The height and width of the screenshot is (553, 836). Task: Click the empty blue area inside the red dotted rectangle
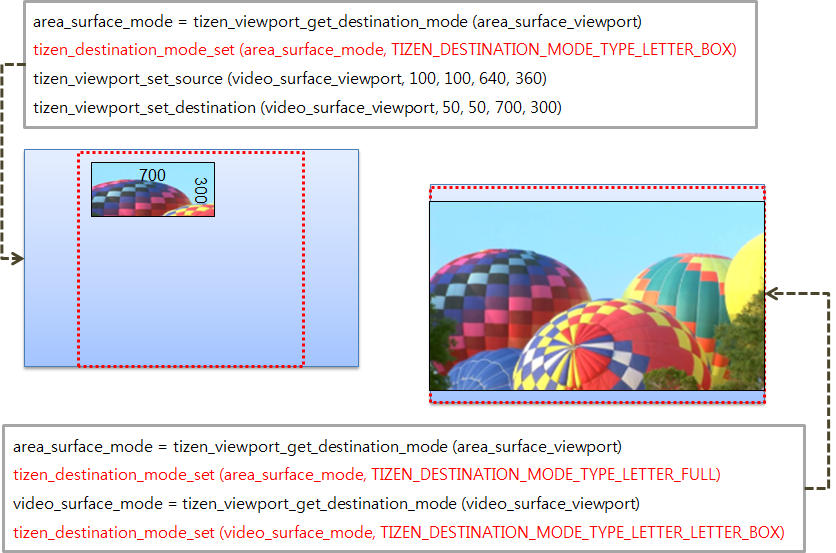pyautogui.click(x=190, y=290)
